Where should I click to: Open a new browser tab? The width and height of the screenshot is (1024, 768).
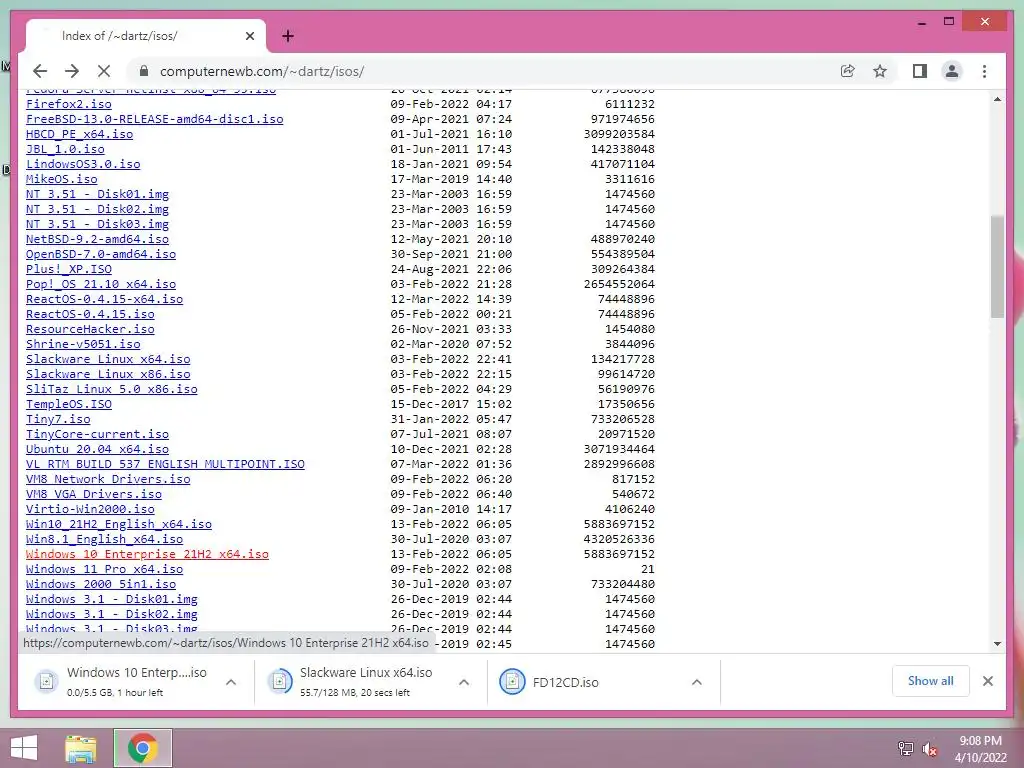[x=288, y=36]
